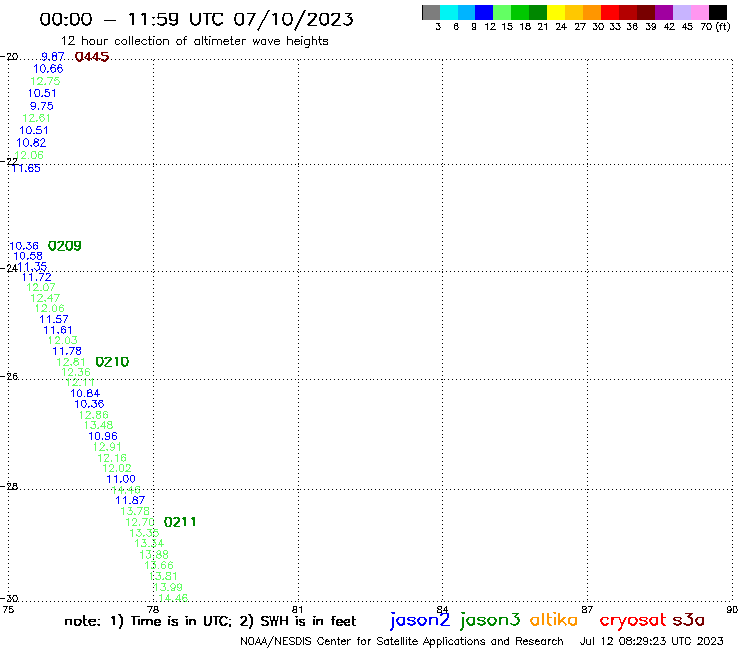Click the note about UTC and feet
The width and height of the screenshot is (740, 650).
210,621
